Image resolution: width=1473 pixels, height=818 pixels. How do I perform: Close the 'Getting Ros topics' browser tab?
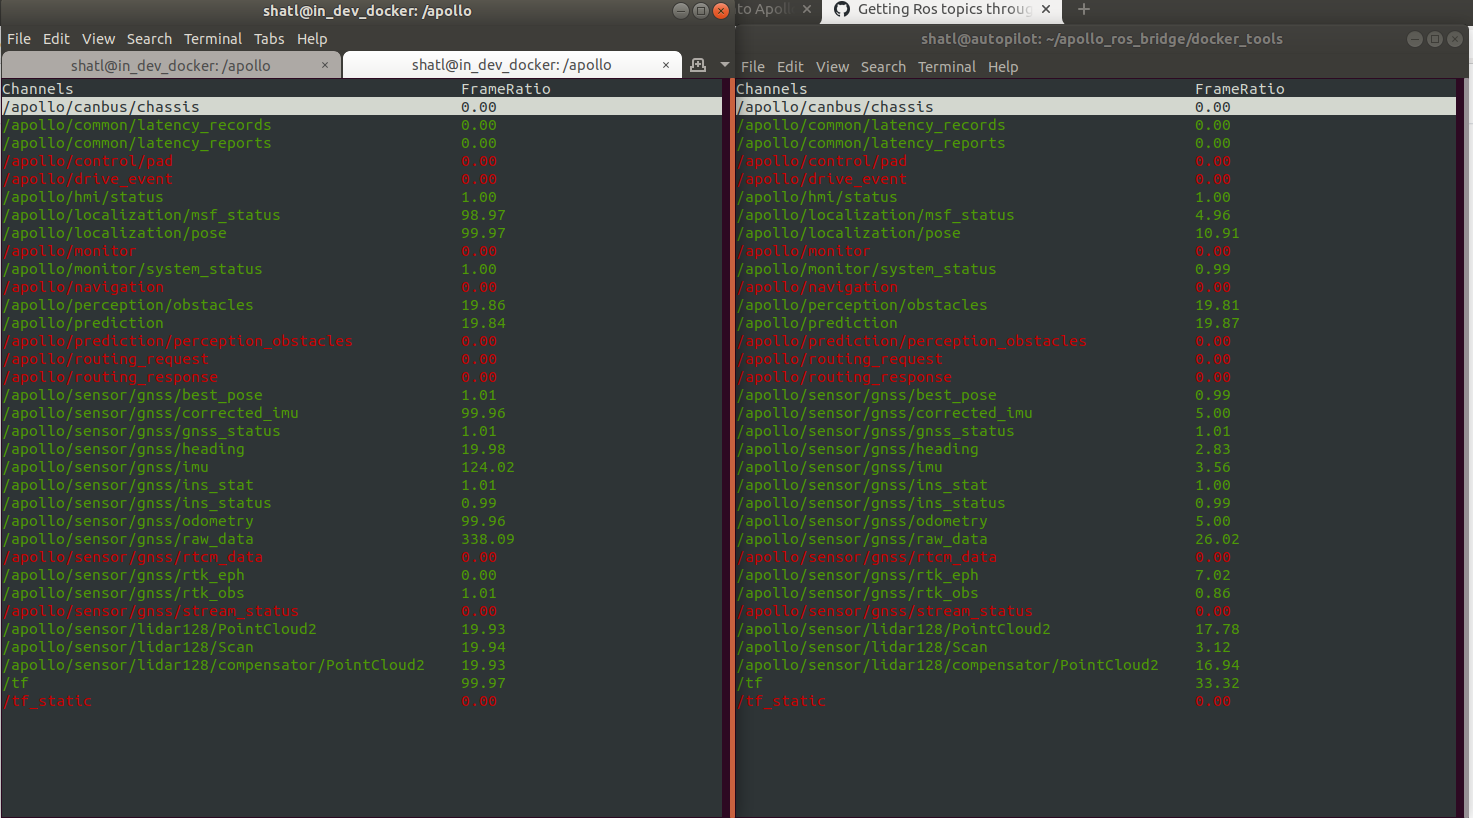tap(1046, 11)
